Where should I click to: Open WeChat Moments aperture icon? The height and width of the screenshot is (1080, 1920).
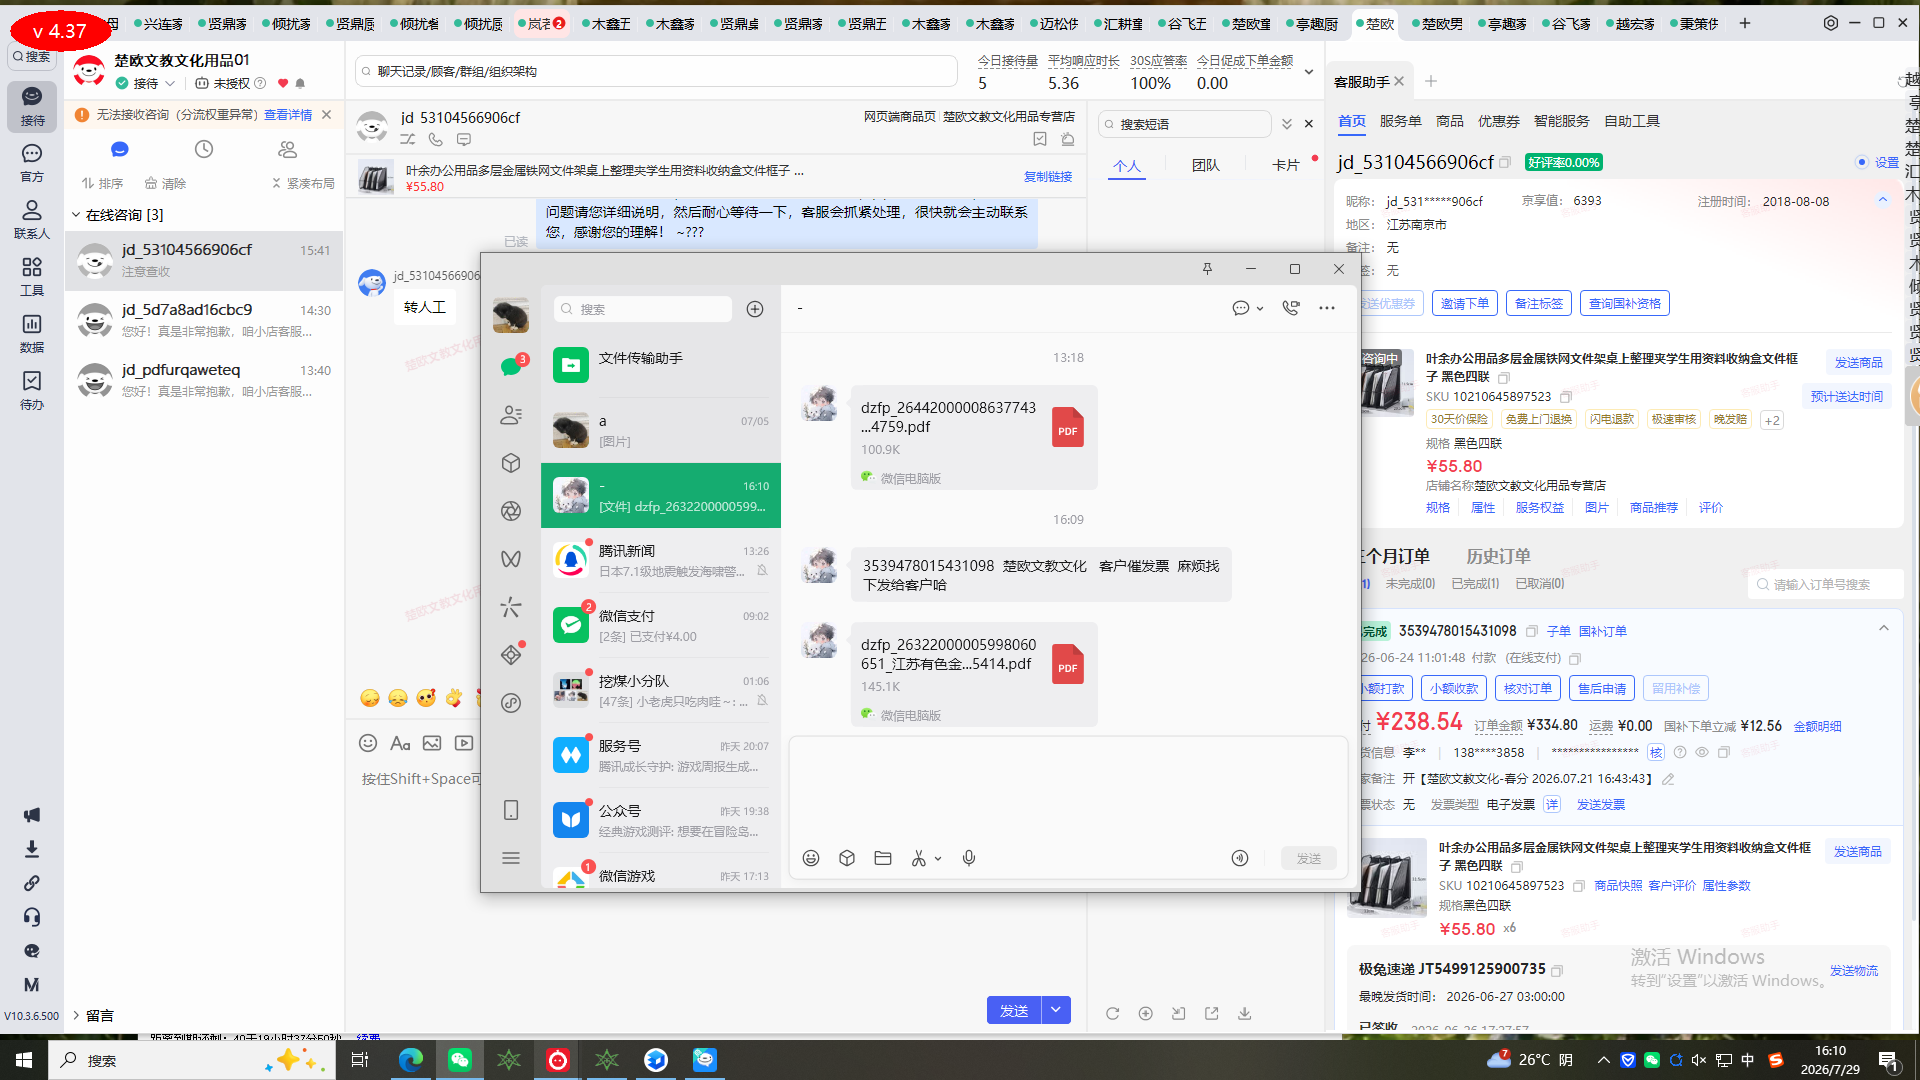(x=511, y=511)
